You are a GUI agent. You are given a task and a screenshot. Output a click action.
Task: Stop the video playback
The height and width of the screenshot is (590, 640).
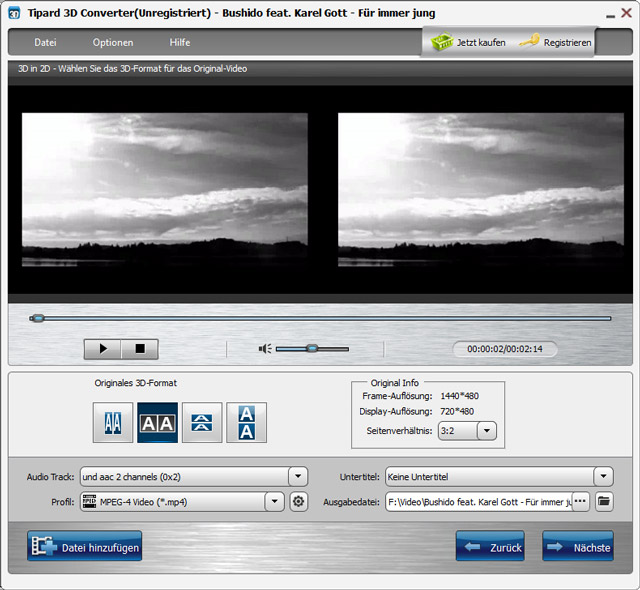tap(140, 349)
